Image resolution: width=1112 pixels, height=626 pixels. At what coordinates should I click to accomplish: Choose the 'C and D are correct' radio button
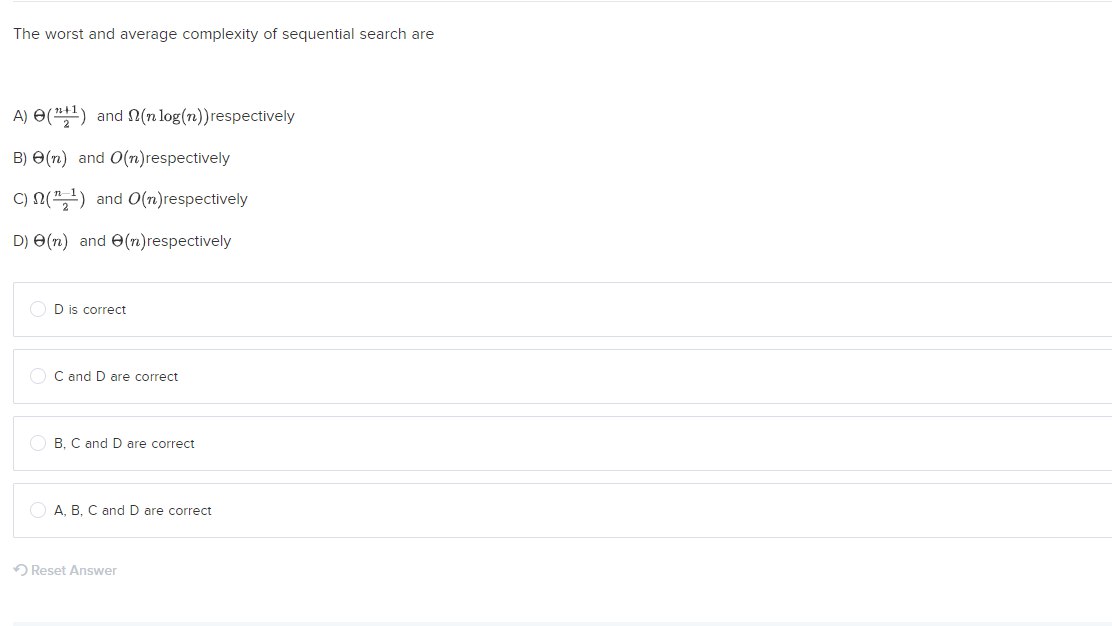pyautogui.click(x=38, y=376)
